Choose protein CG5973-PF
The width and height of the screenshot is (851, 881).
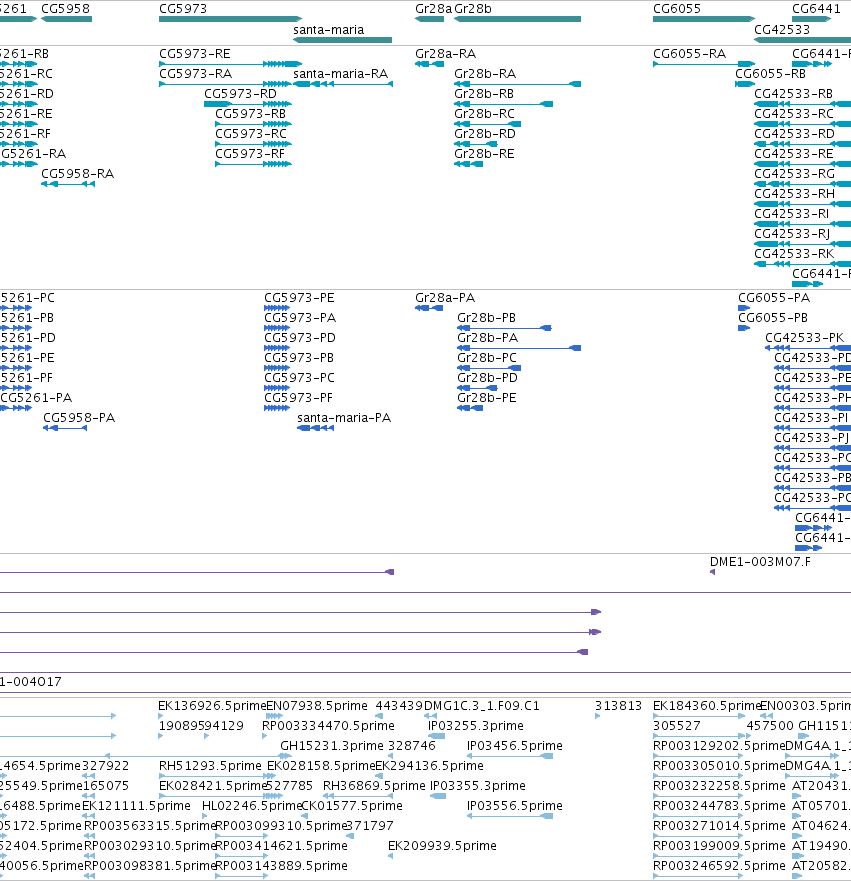pyautogui.click(x=299, y=397)
